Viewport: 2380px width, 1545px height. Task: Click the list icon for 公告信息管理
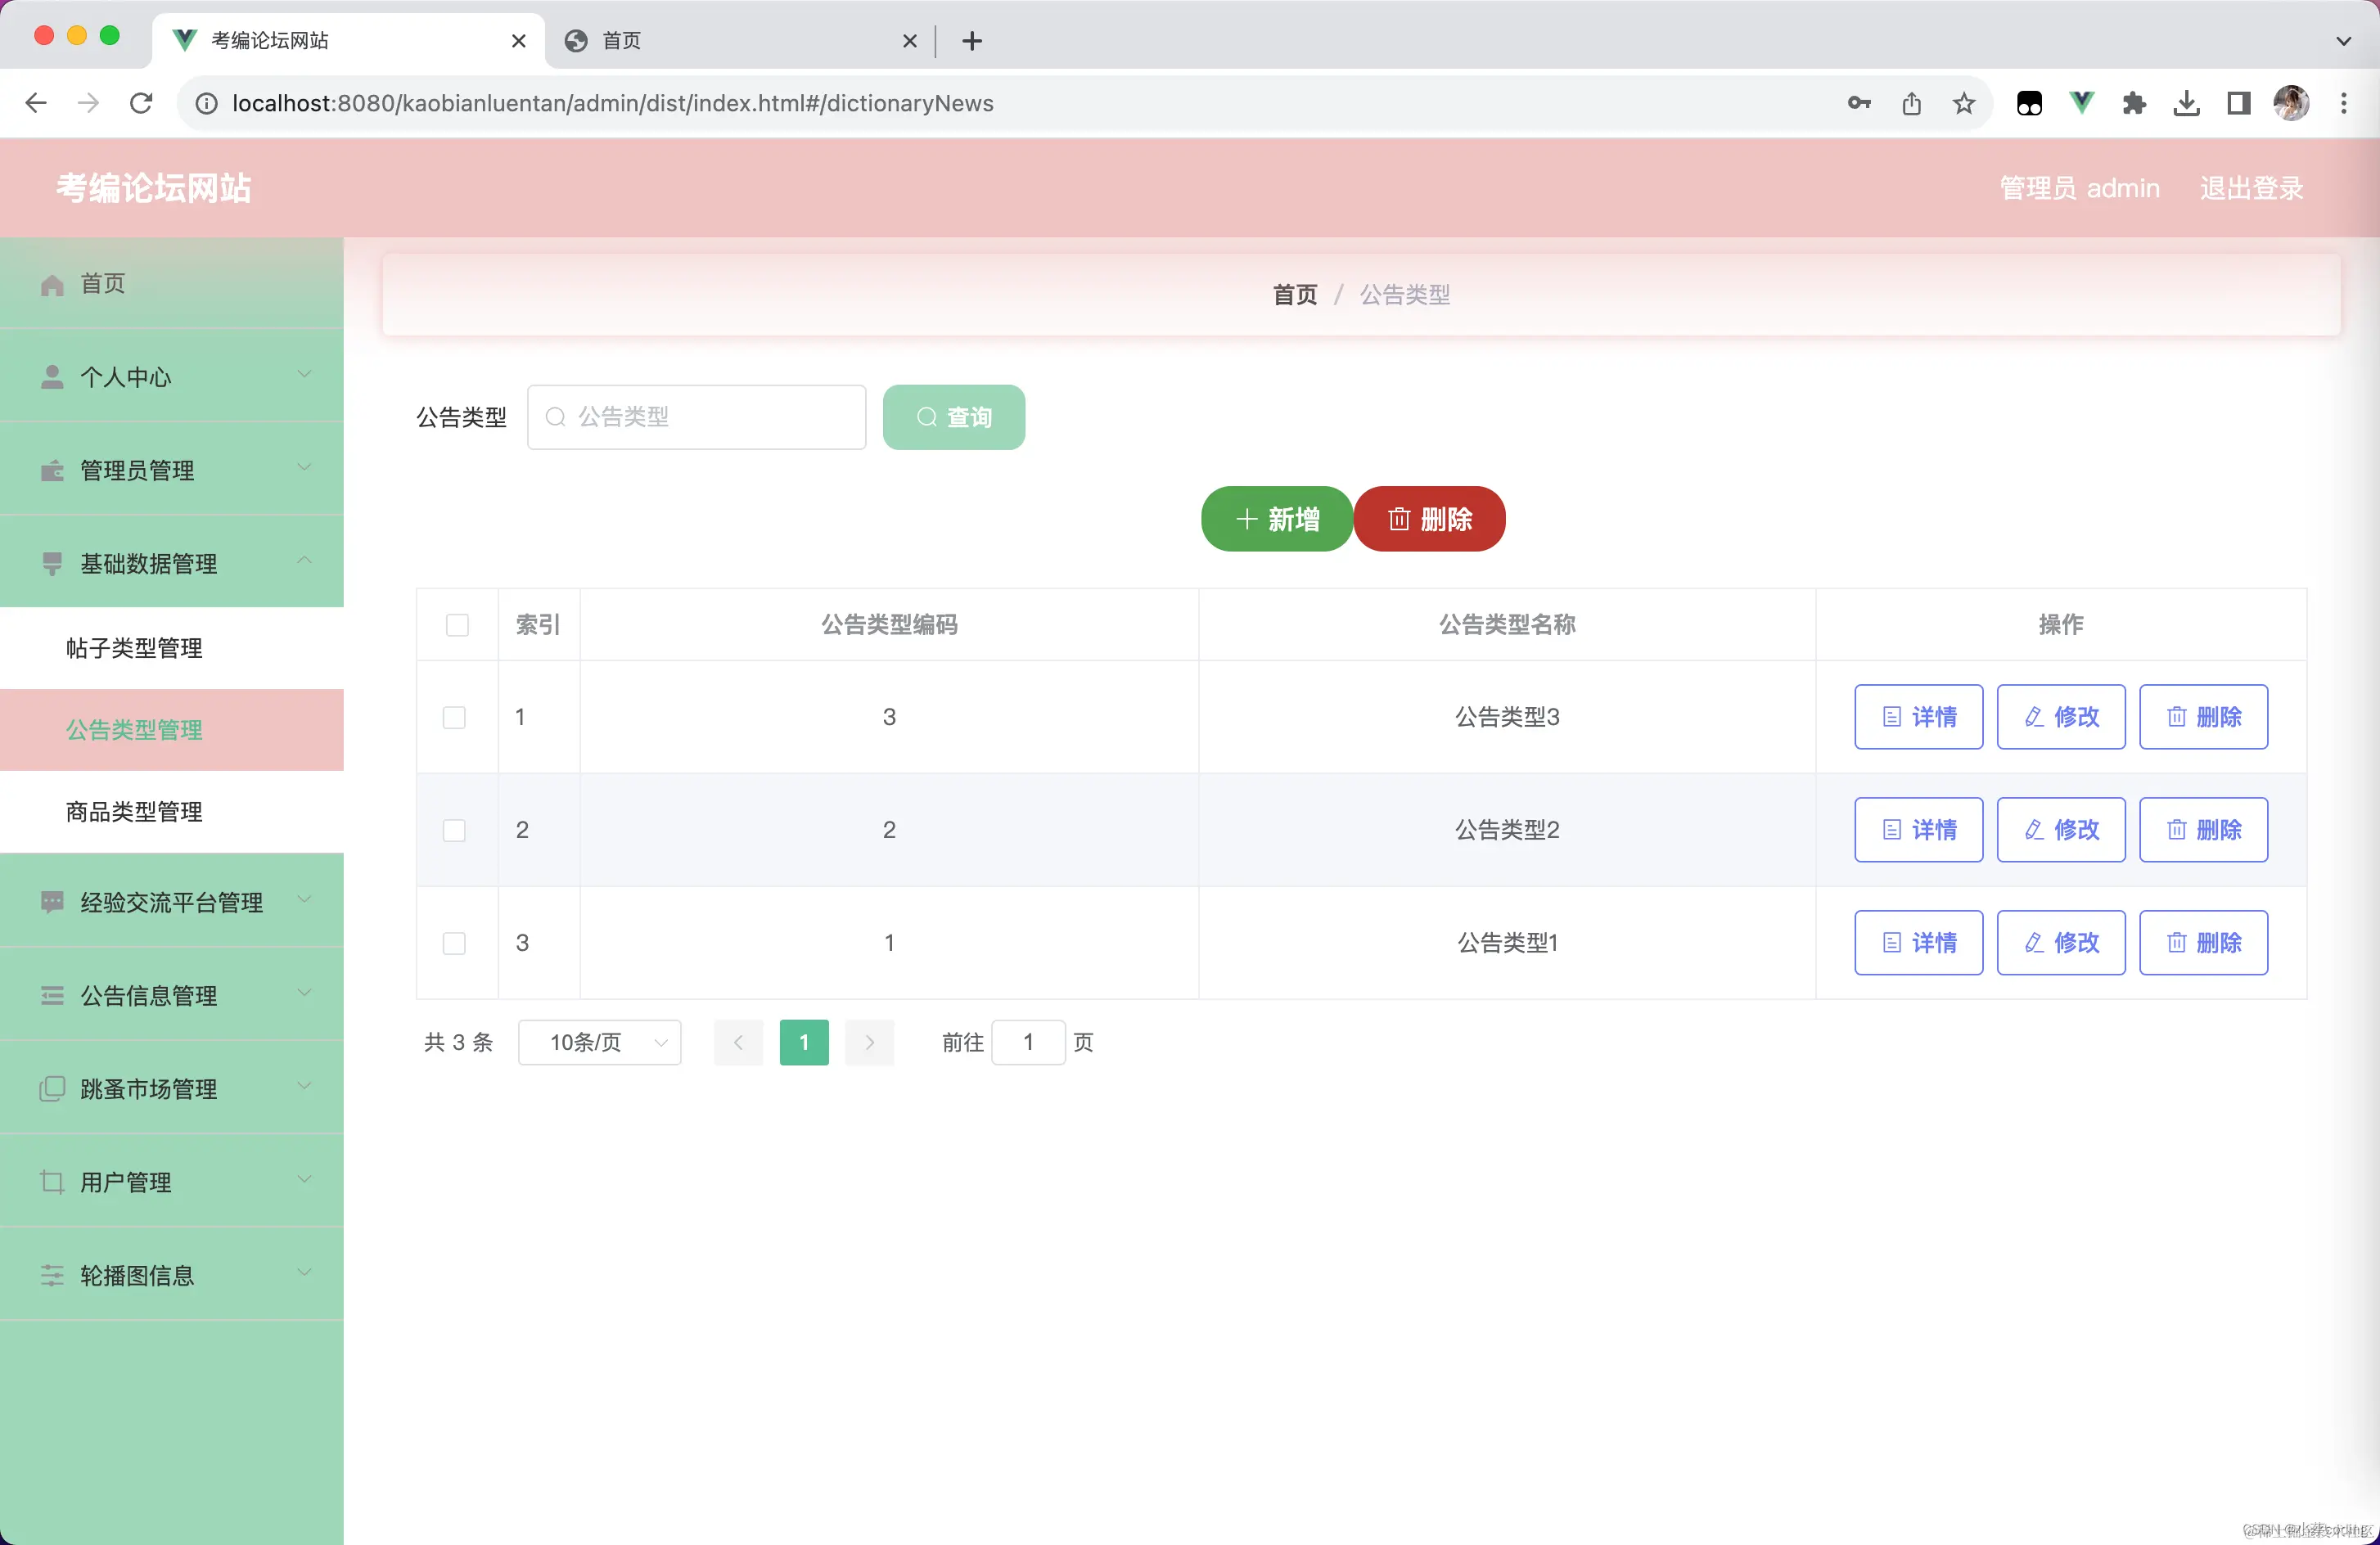point(51,995)
